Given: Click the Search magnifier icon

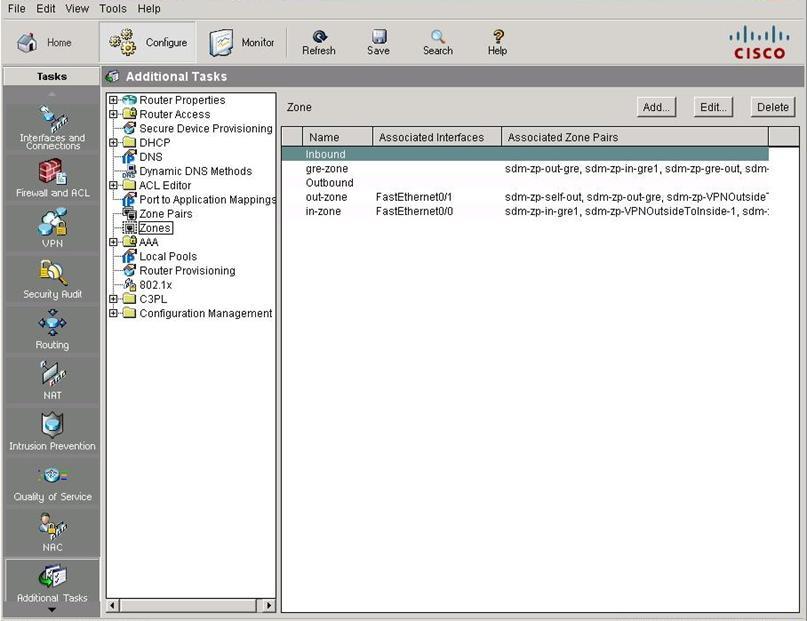Looking at the screenshot, I should pyautogui.click(x=438, y=36).
